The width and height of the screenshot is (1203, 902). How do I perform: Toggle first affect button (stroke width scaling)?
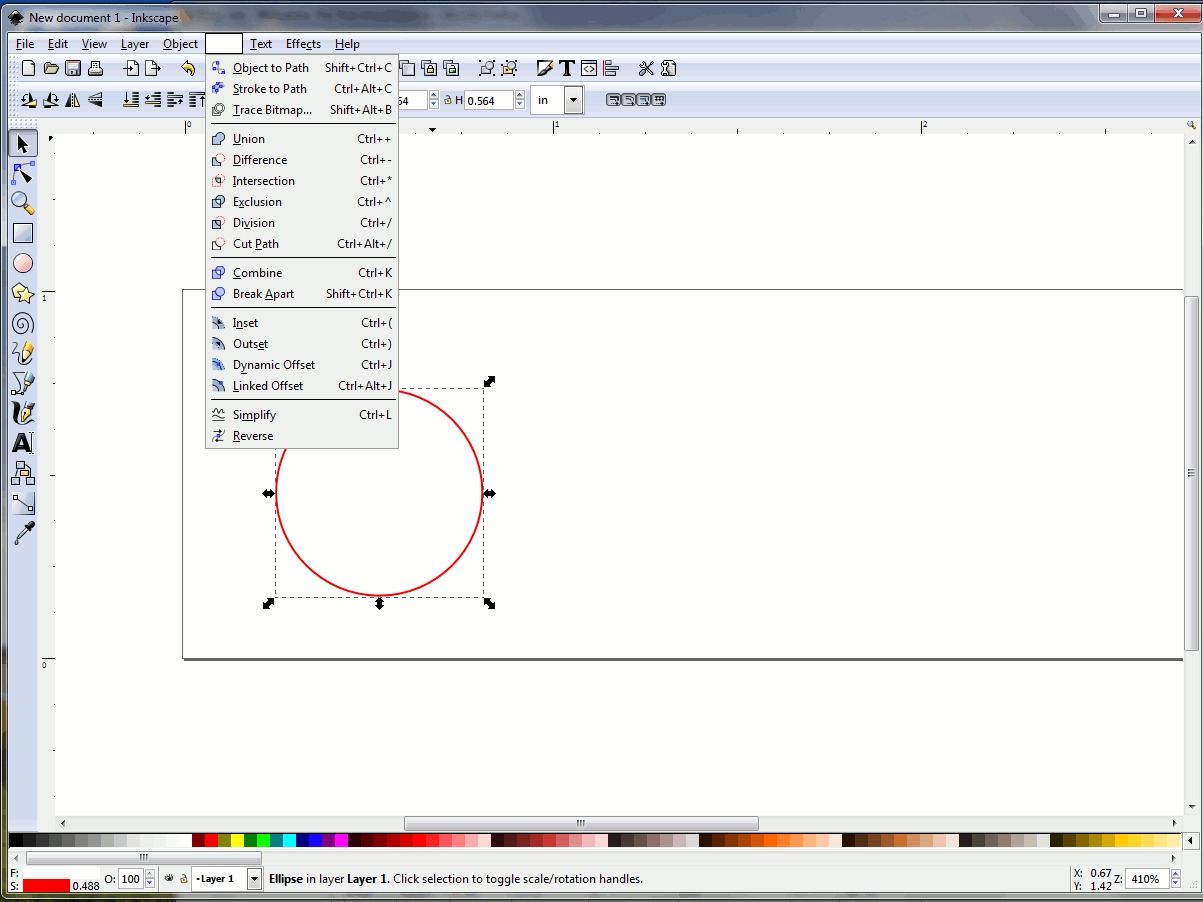[x=613, y=100]
